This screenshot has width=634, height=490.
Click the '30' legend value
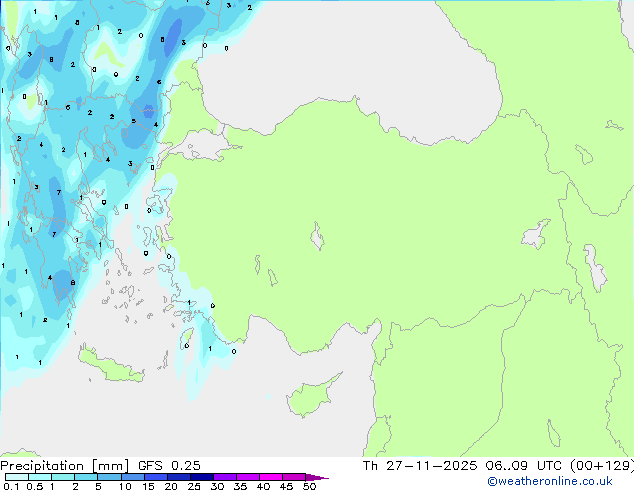(x=217, y=486)
